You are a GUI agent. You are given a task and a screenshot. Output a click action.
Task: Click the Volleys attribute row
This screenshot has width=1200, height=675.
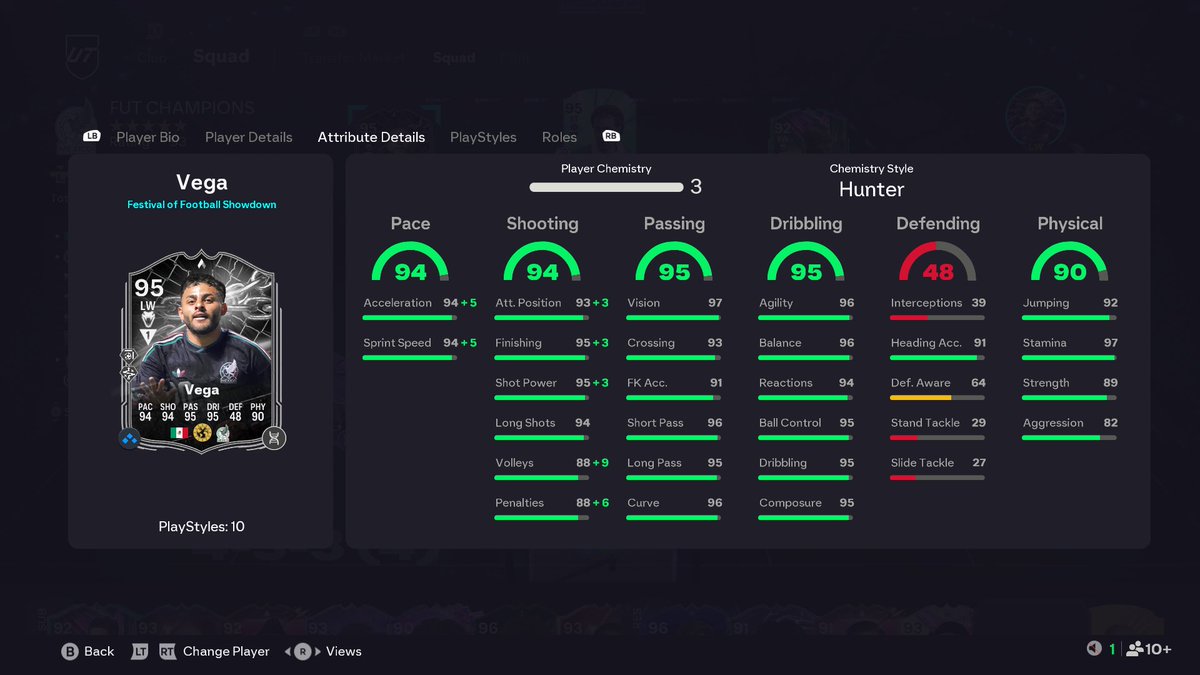(552, 467)
